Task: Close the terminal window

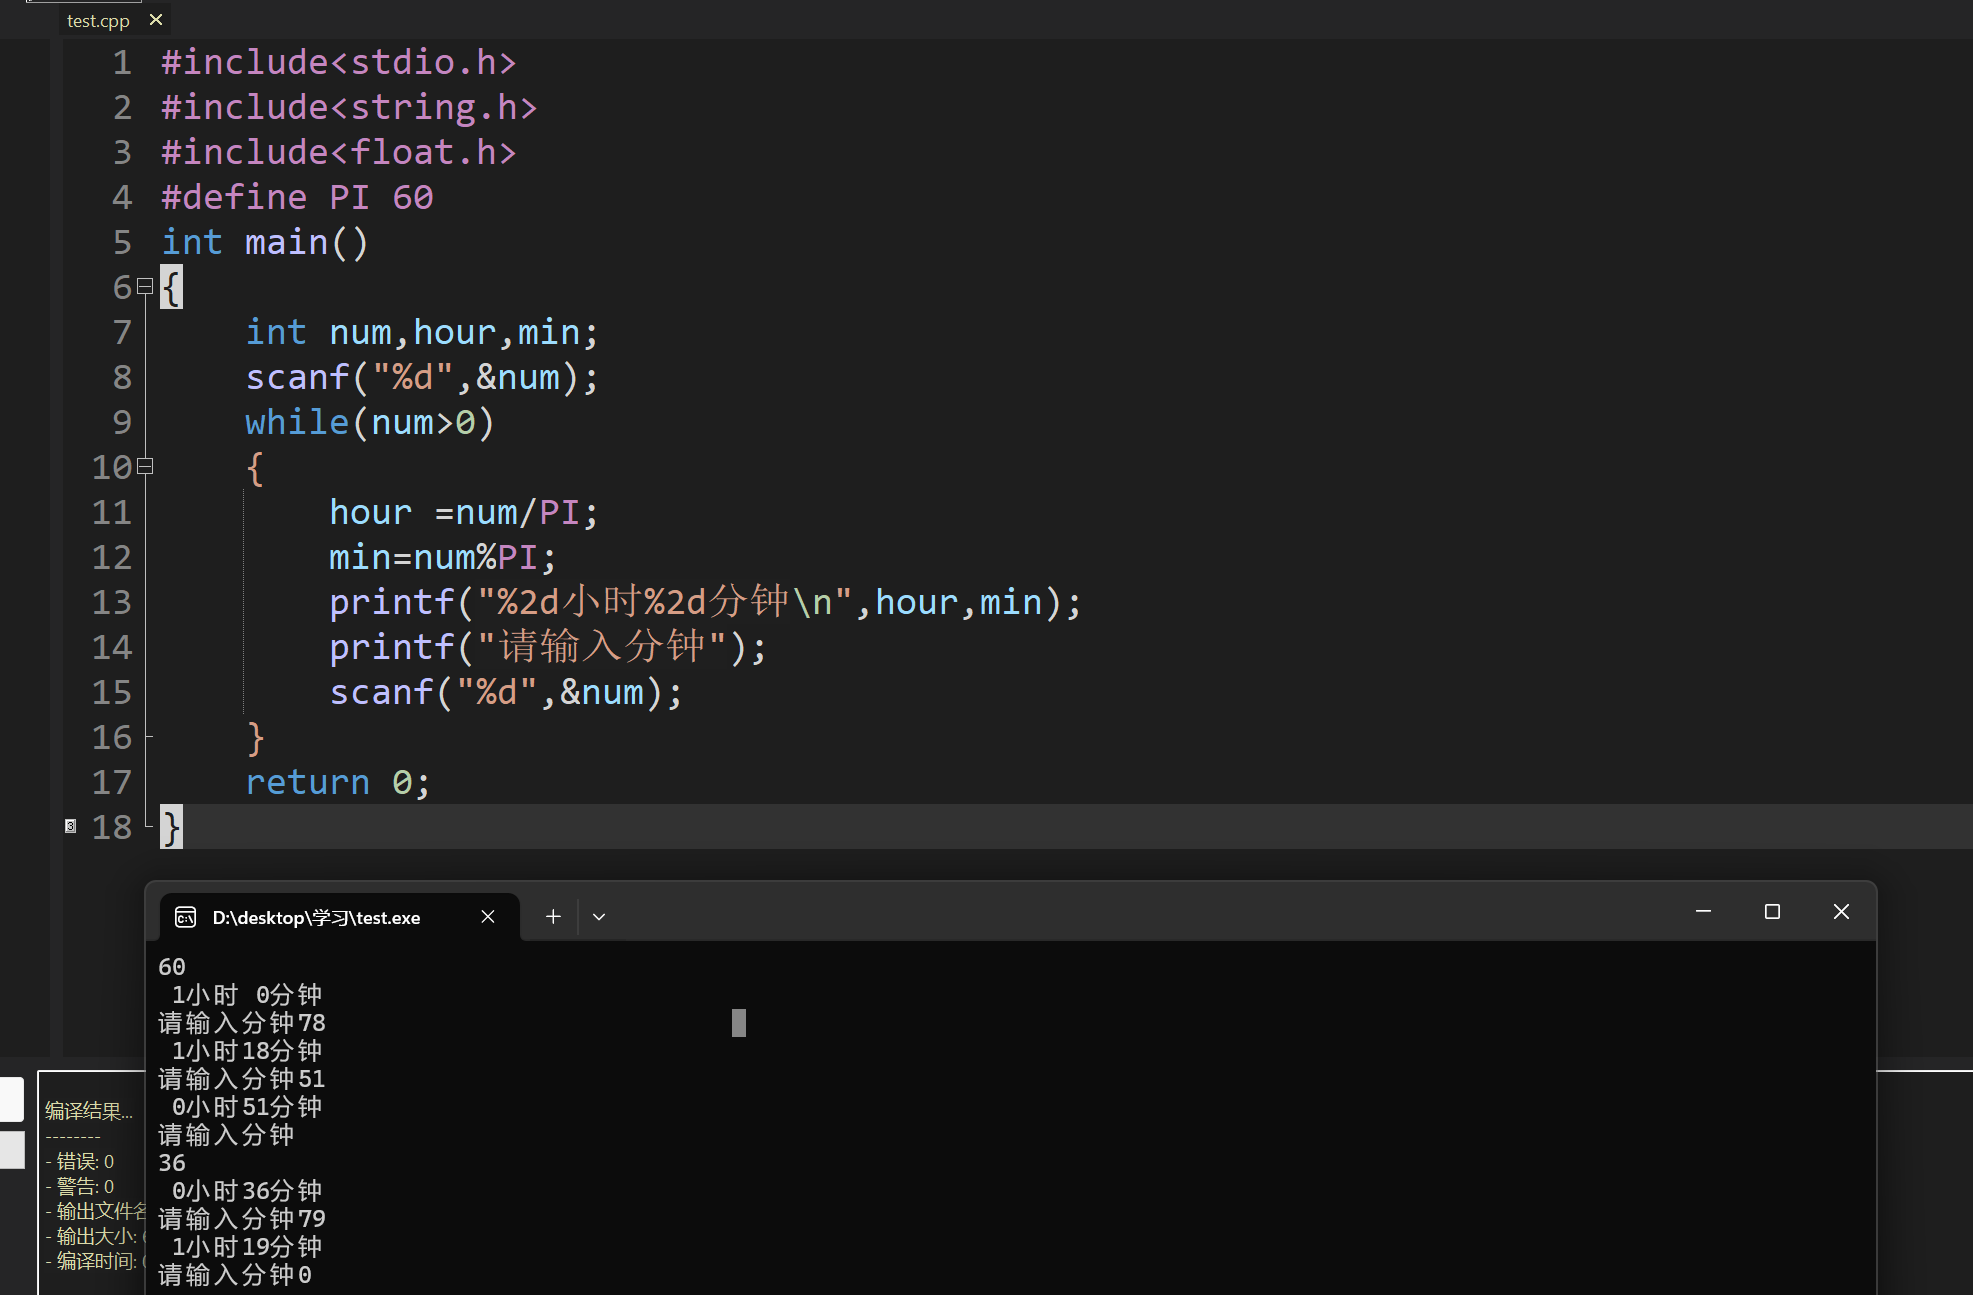Action: [1841, 911]
